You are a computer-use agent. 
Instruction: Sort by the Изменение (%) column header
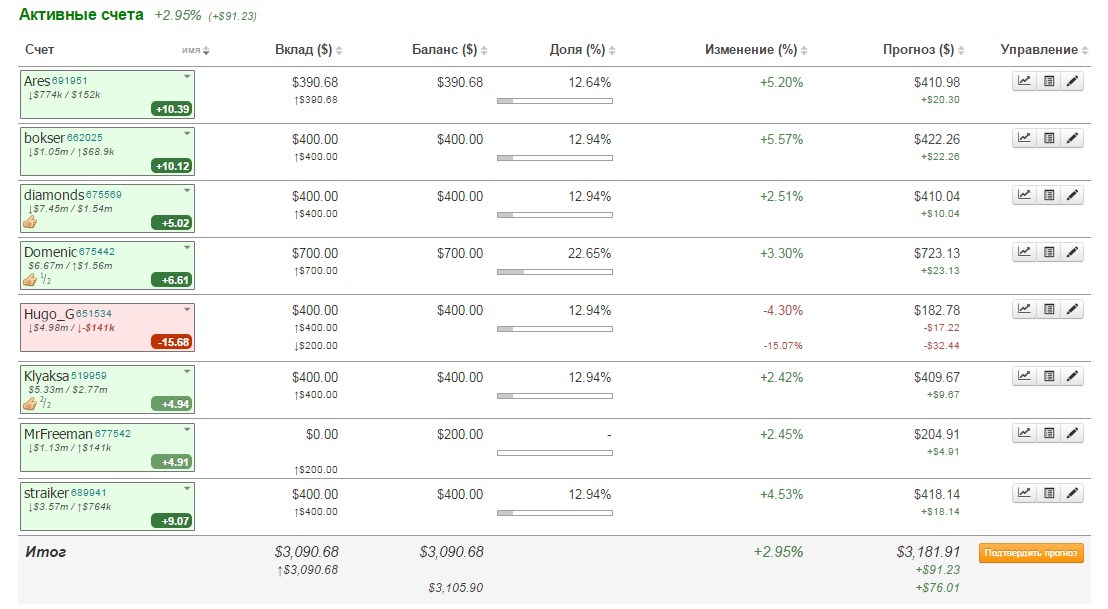[x=755, y=50]
